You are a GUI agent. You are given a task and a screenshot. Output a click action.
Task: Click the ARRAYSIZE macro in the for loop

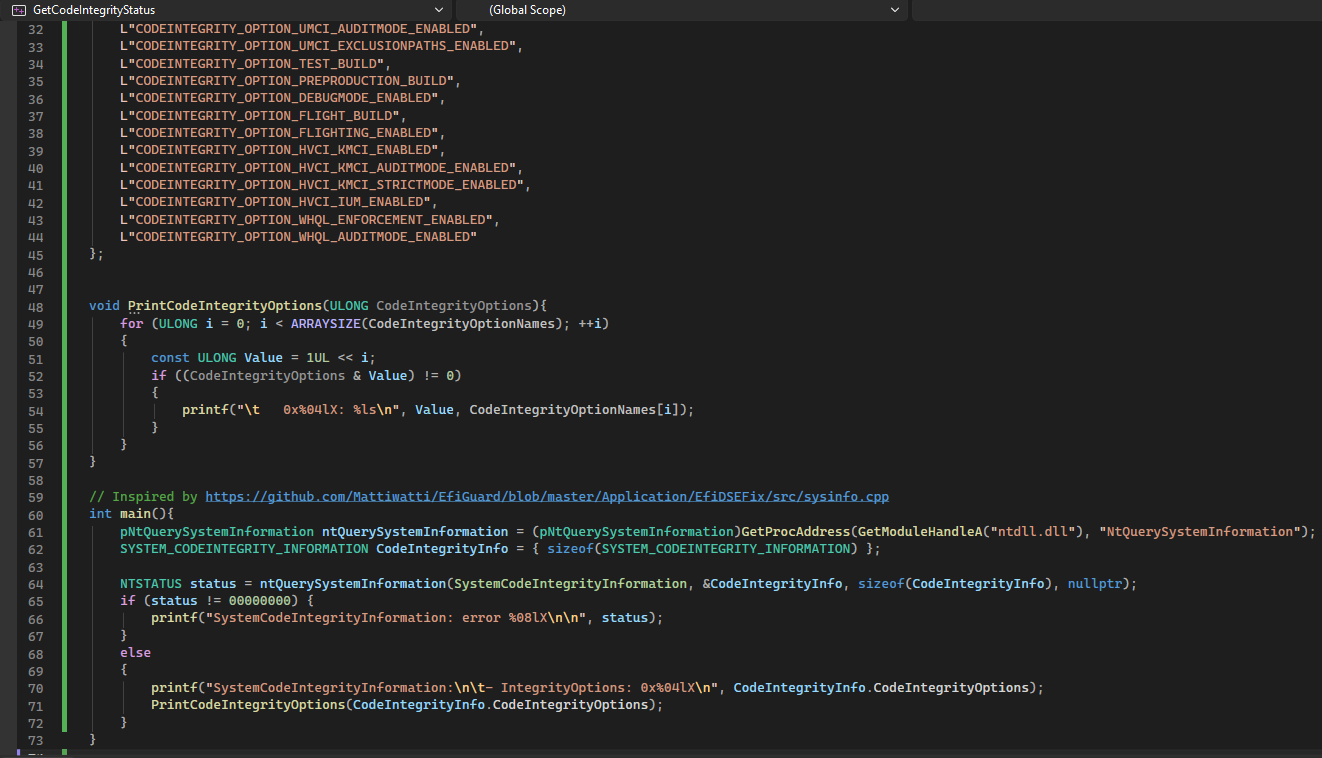point(326,324)
